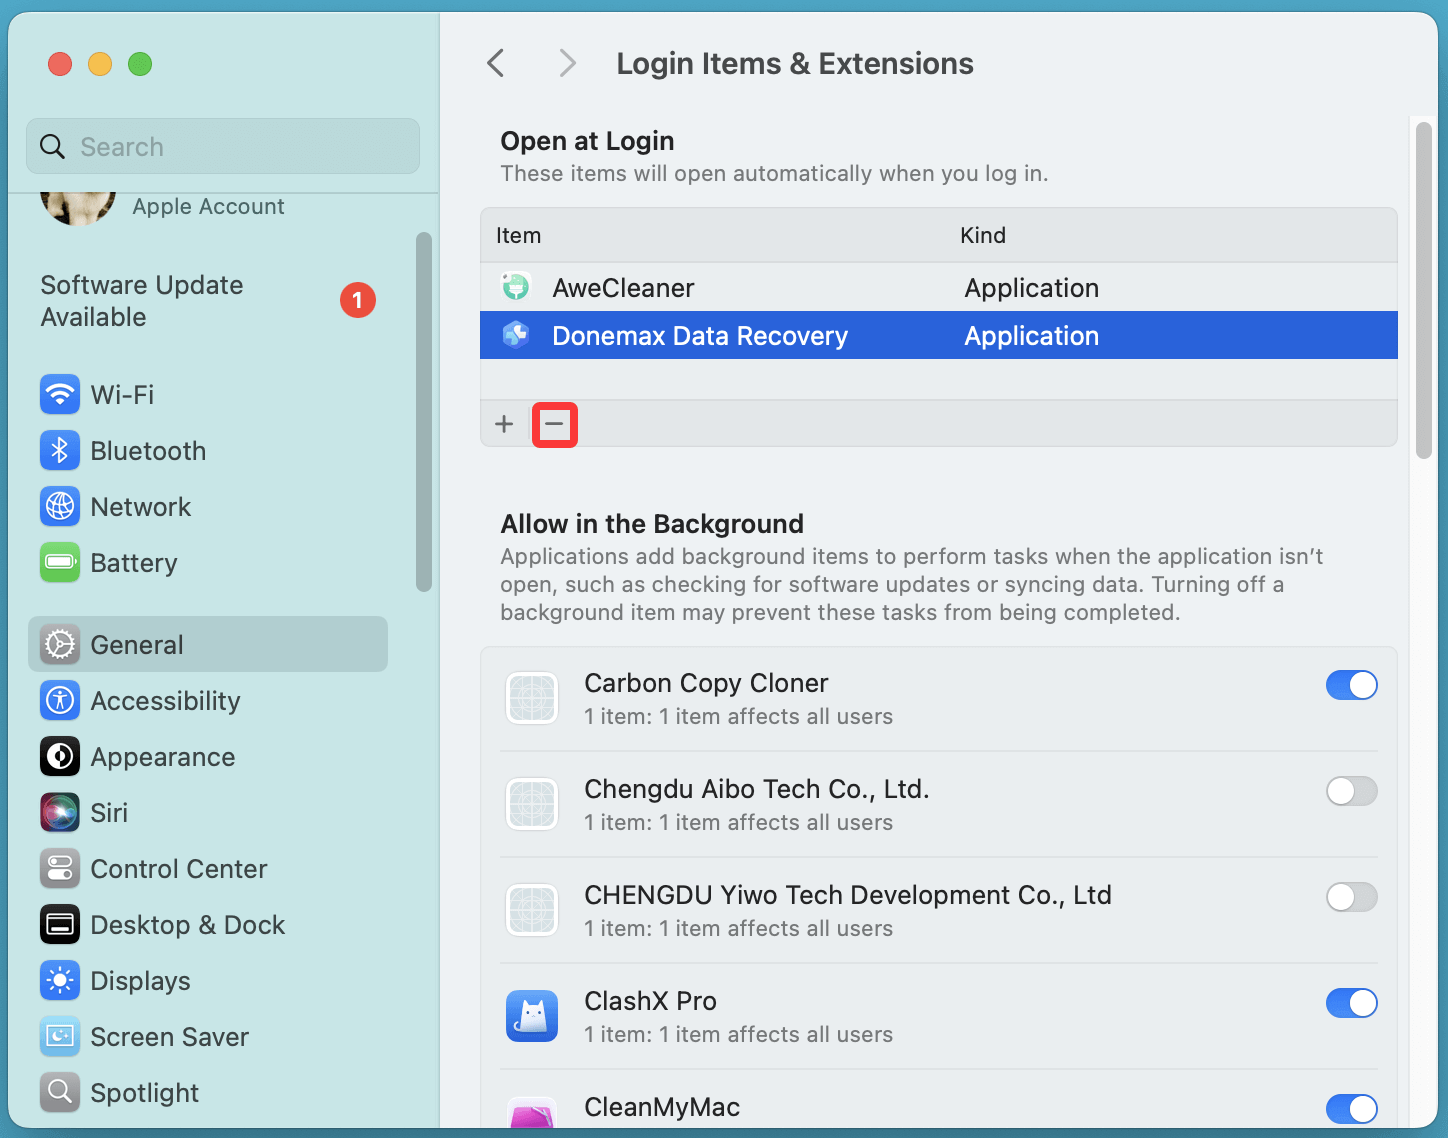This screenshot has height=1138, width=1448.
Task: Select Desktop & Dock in sidebar
Action: click(x=187, y=925)
